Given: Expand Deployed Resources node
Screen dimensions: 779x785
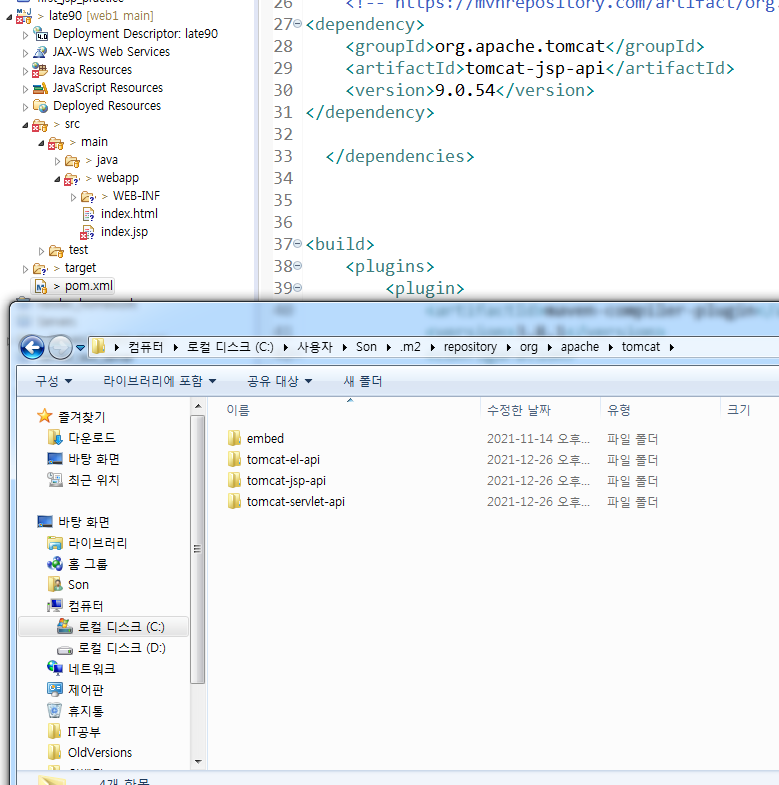Looking at the screenshot, I should [x=26, y=107].
